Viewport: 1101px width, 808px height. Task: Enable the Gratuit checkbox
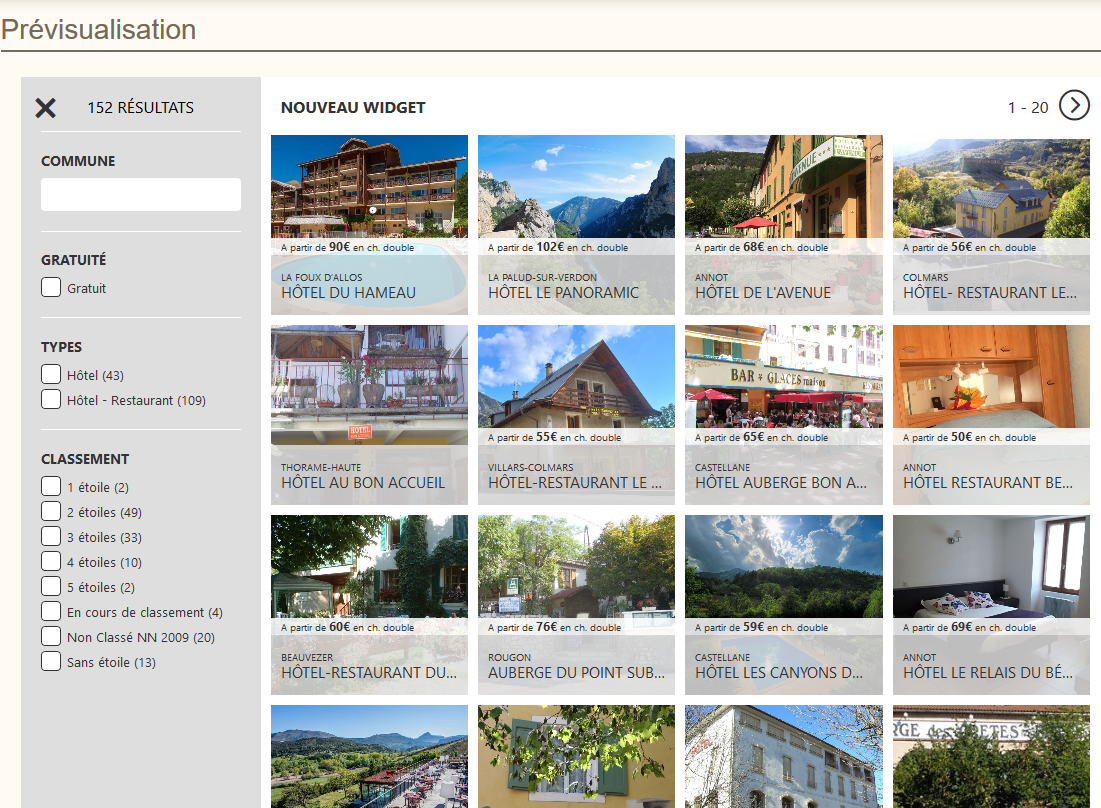tap(51, 287)
